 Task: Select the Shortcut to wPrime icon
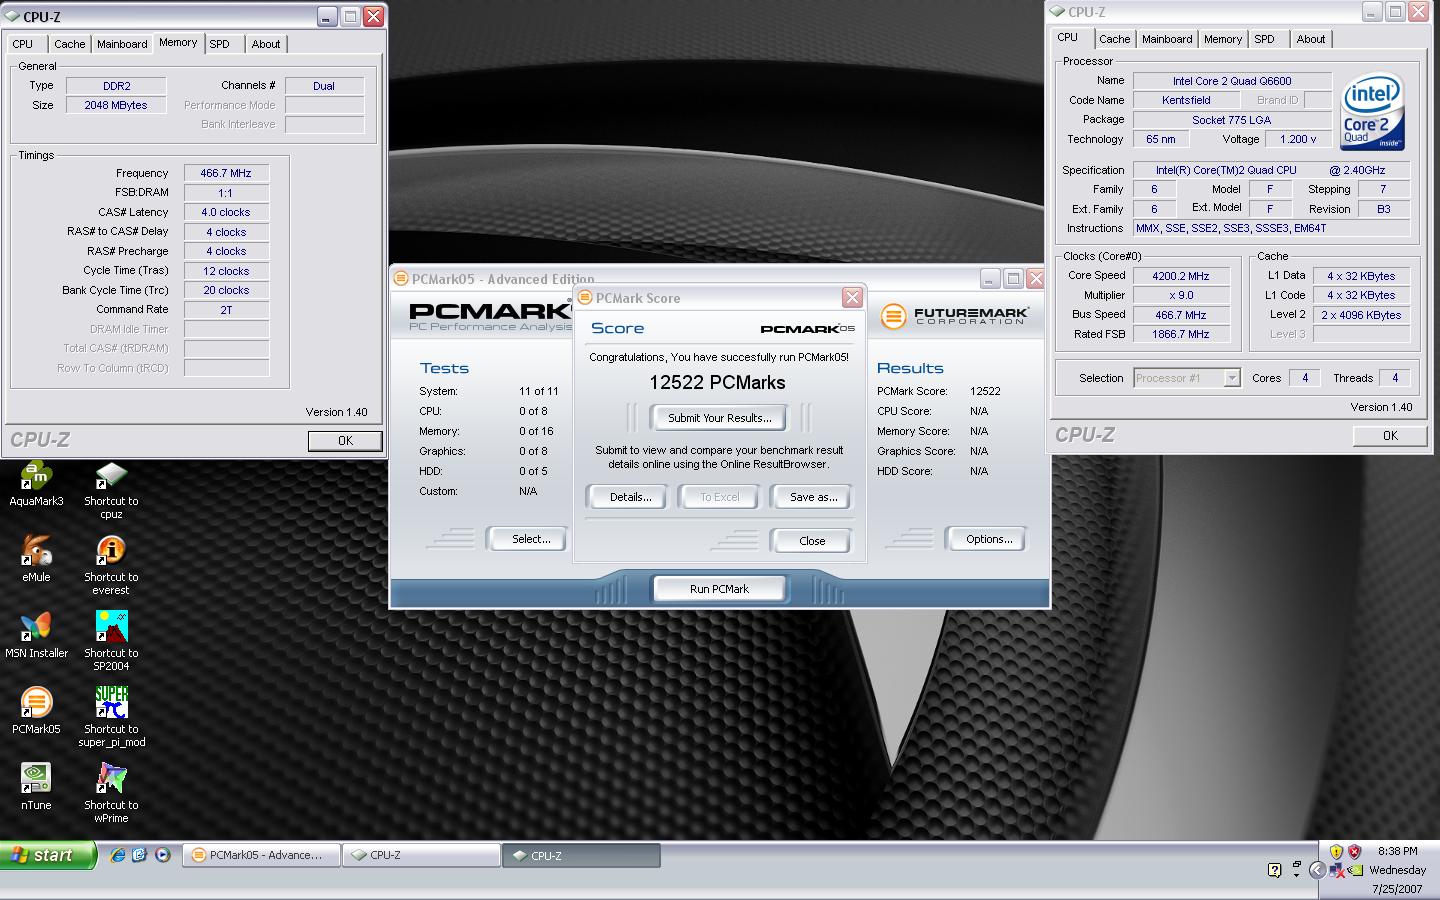111,794
